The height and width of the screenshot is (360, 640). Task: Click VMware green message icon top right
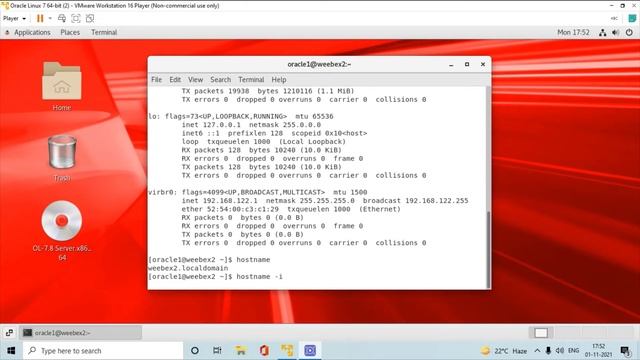[632, 18]
